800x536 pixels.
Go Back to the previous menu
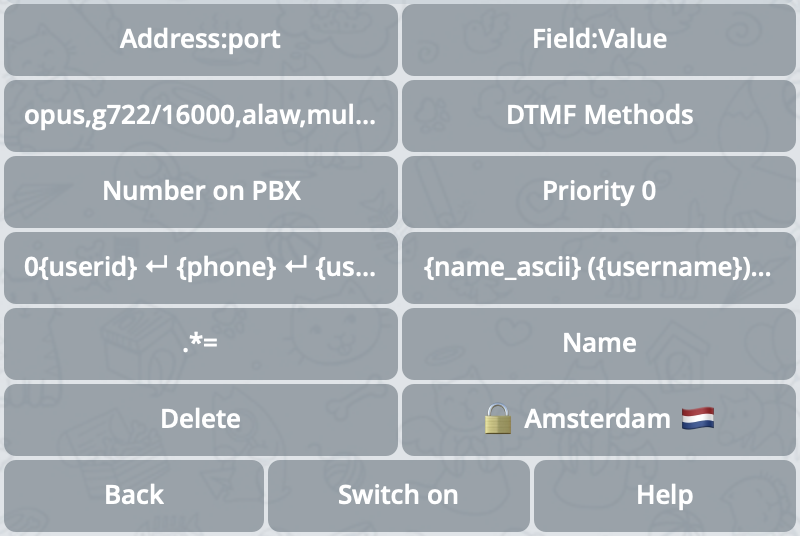(134, 496)
